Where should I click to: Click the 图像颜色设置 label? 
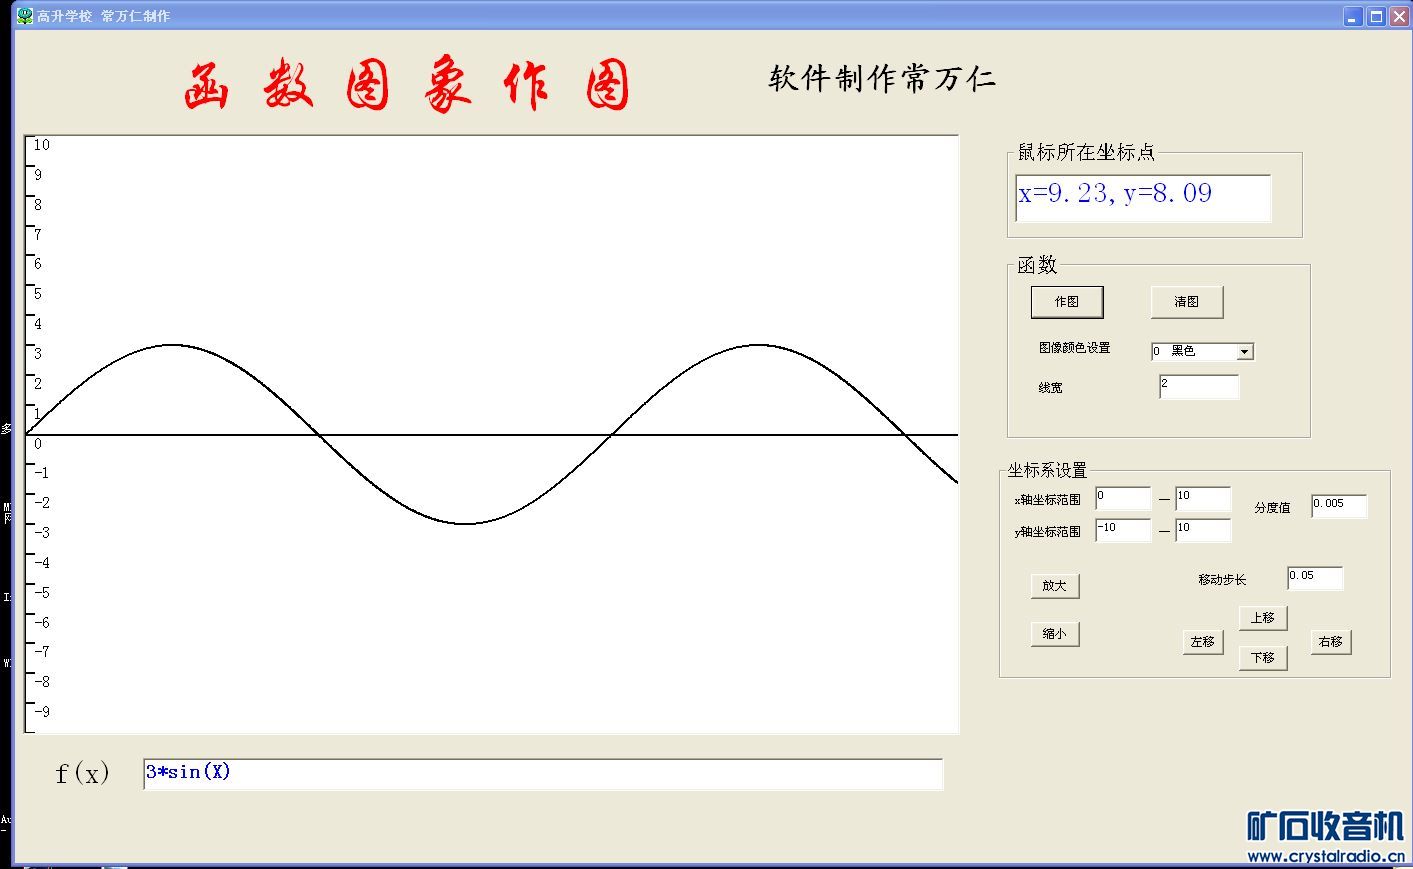point(1074,348)
